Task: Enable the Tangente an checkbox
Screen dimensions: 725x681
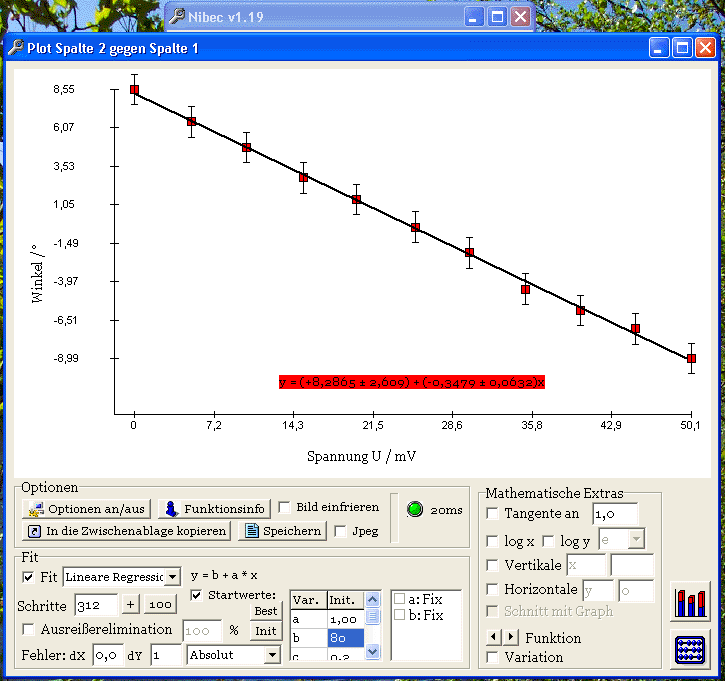Action: (x=492, y=514)
